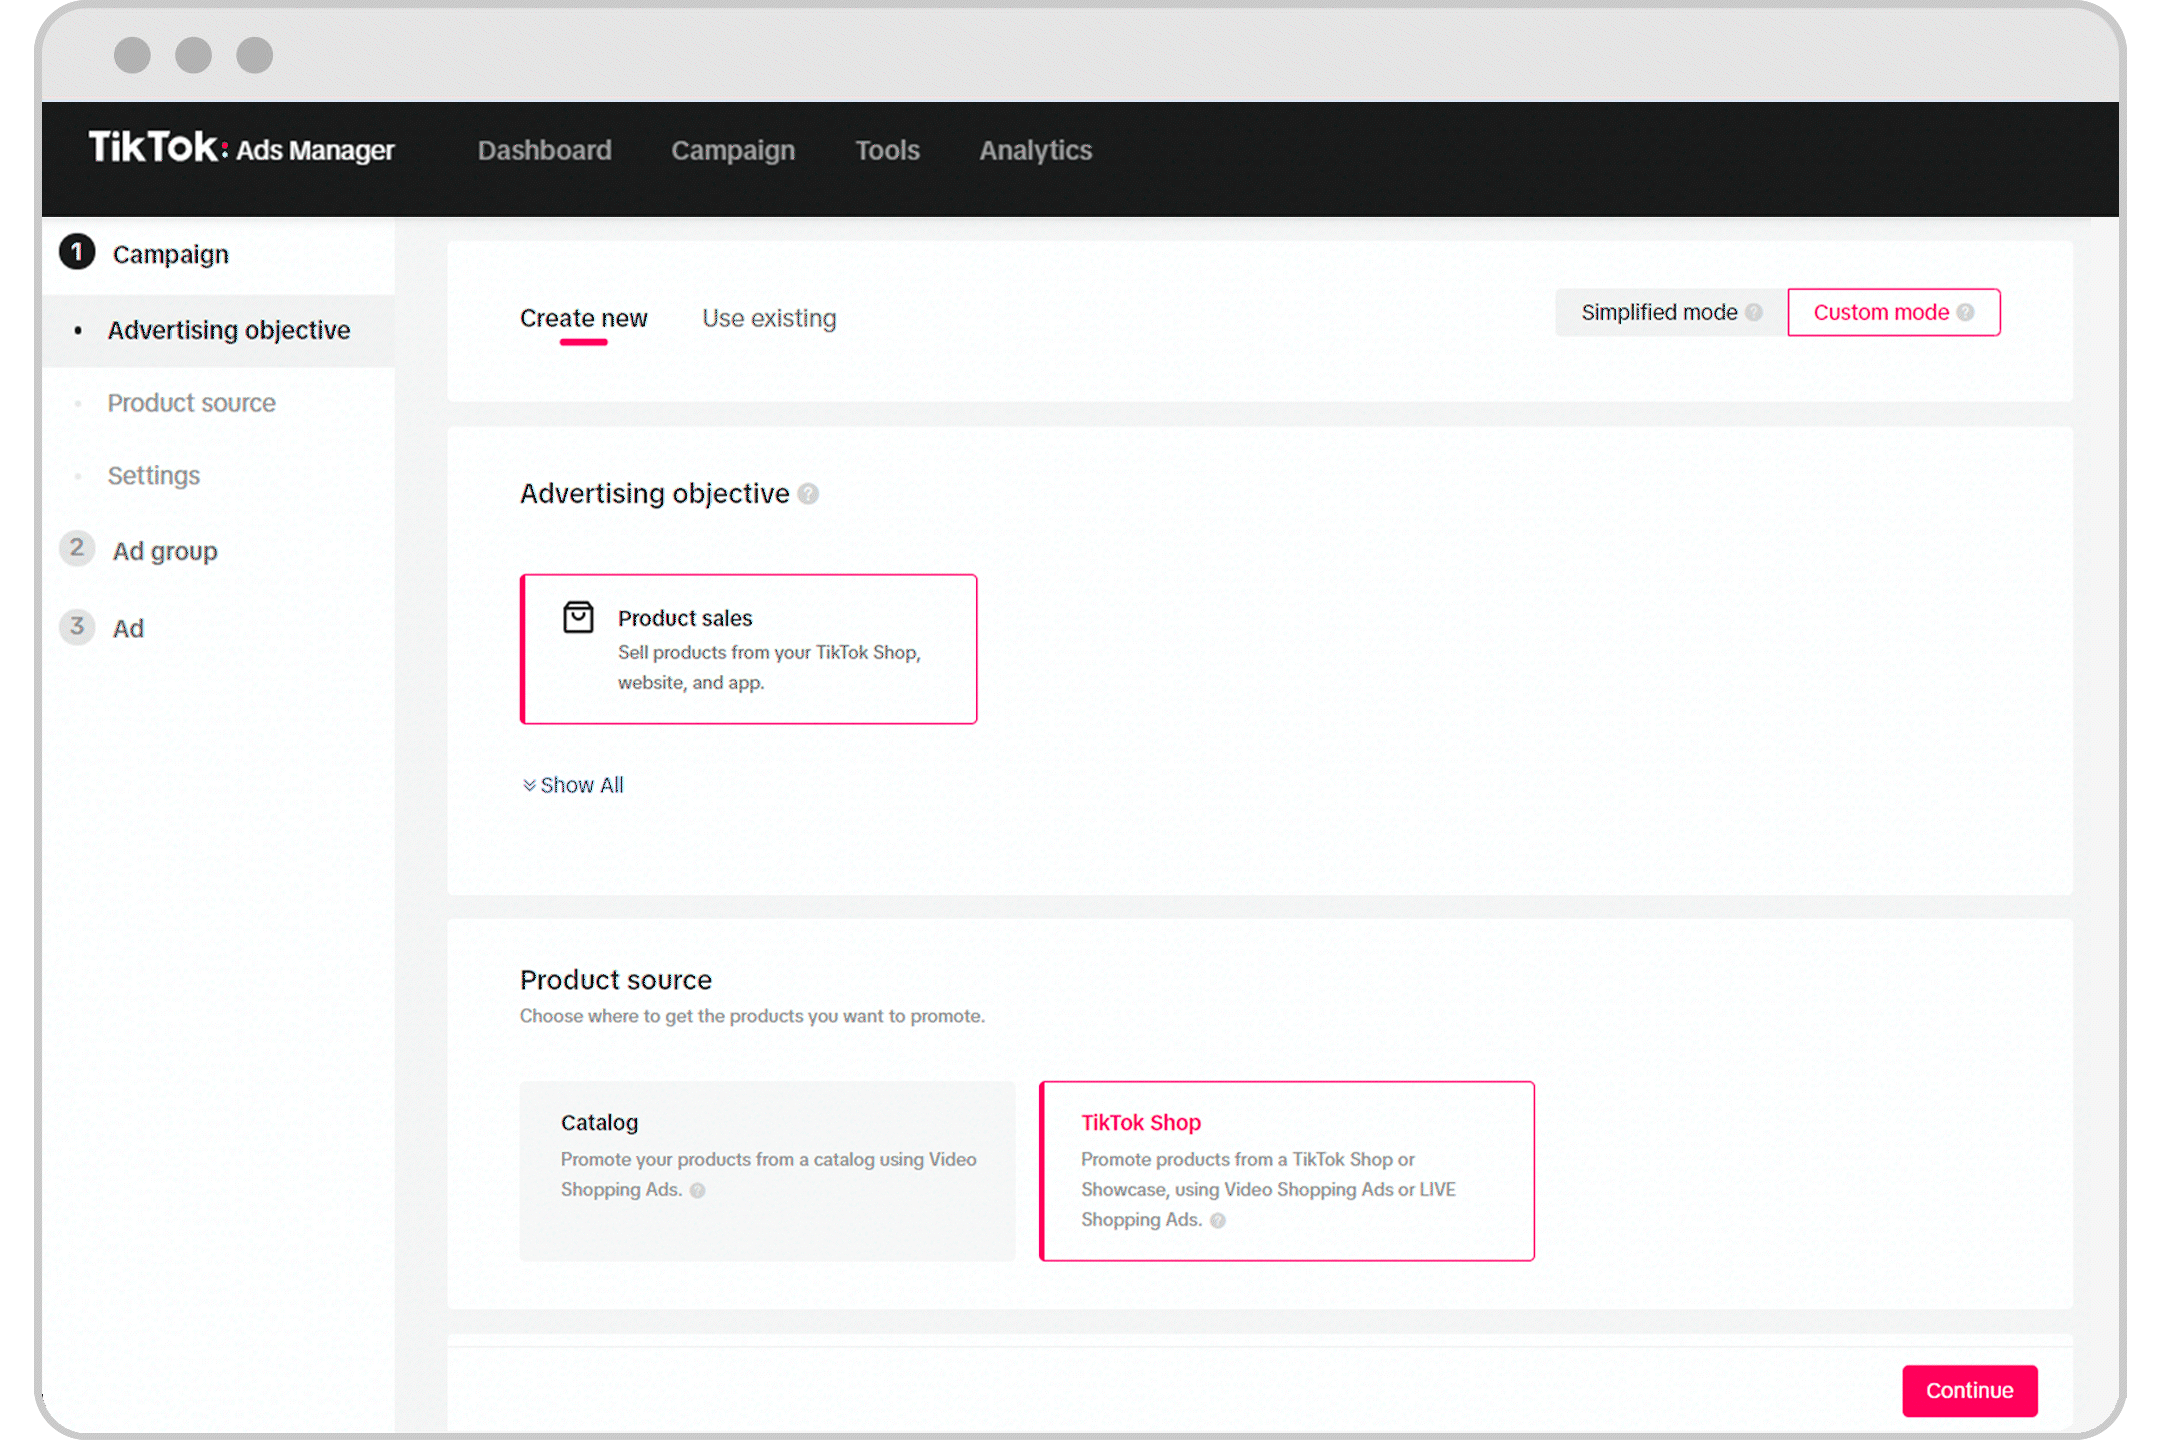Click the third gray window control dot
The image size is (2160, 1440).
254,54
